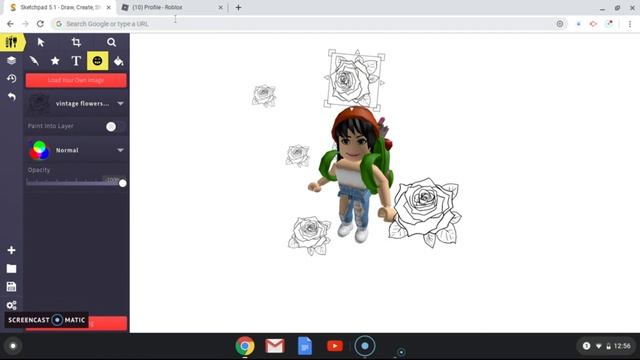Click the Load Your Own Image button
Viewport: 640px width, 360px height.
[76, 80]
